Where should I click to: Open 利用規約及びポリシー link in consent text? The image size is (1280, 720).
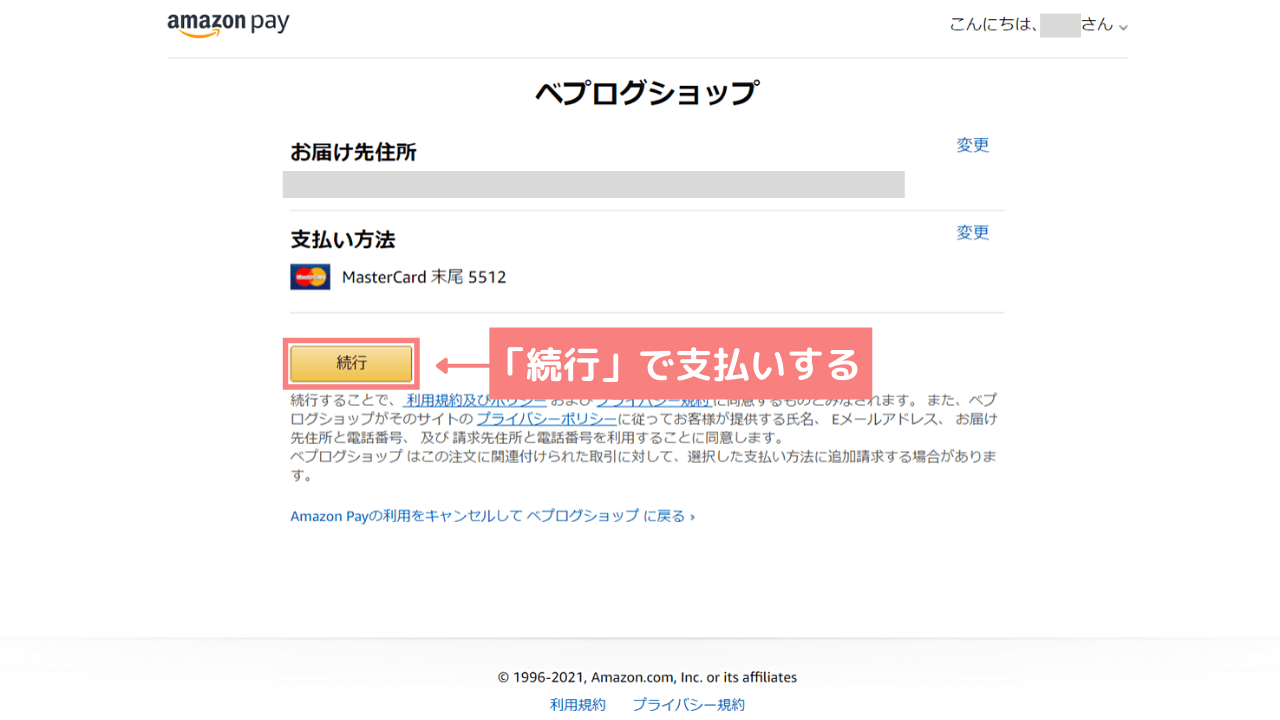475,400
